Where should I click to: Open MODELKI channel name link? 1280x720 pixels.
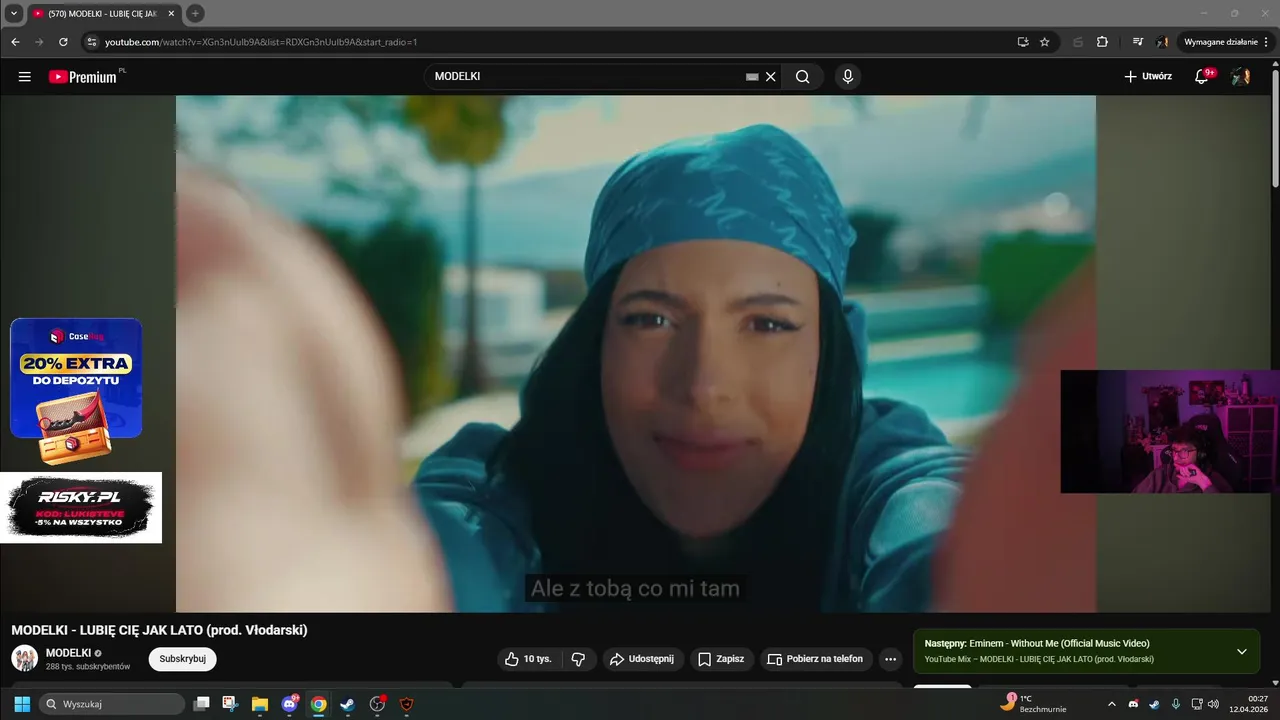point(68,653)
